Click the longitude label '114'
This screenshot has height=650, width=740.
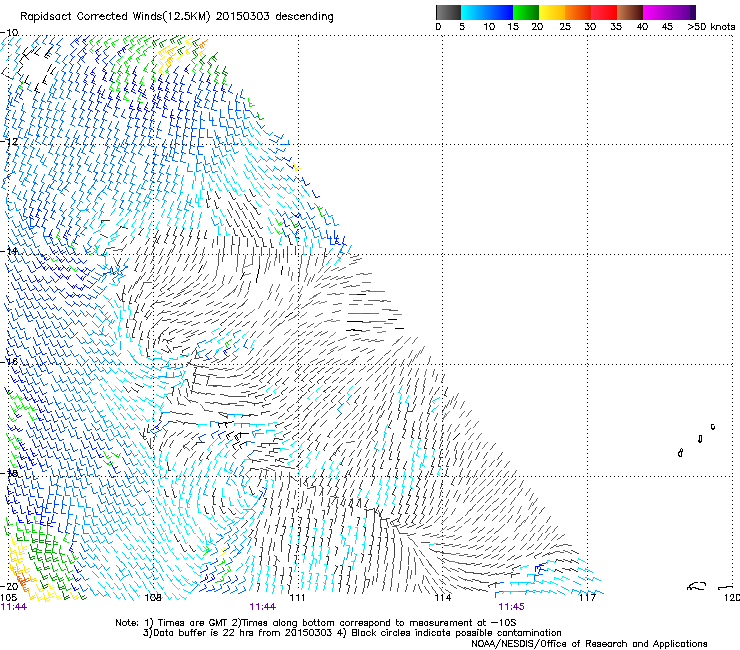coord(443,598)
